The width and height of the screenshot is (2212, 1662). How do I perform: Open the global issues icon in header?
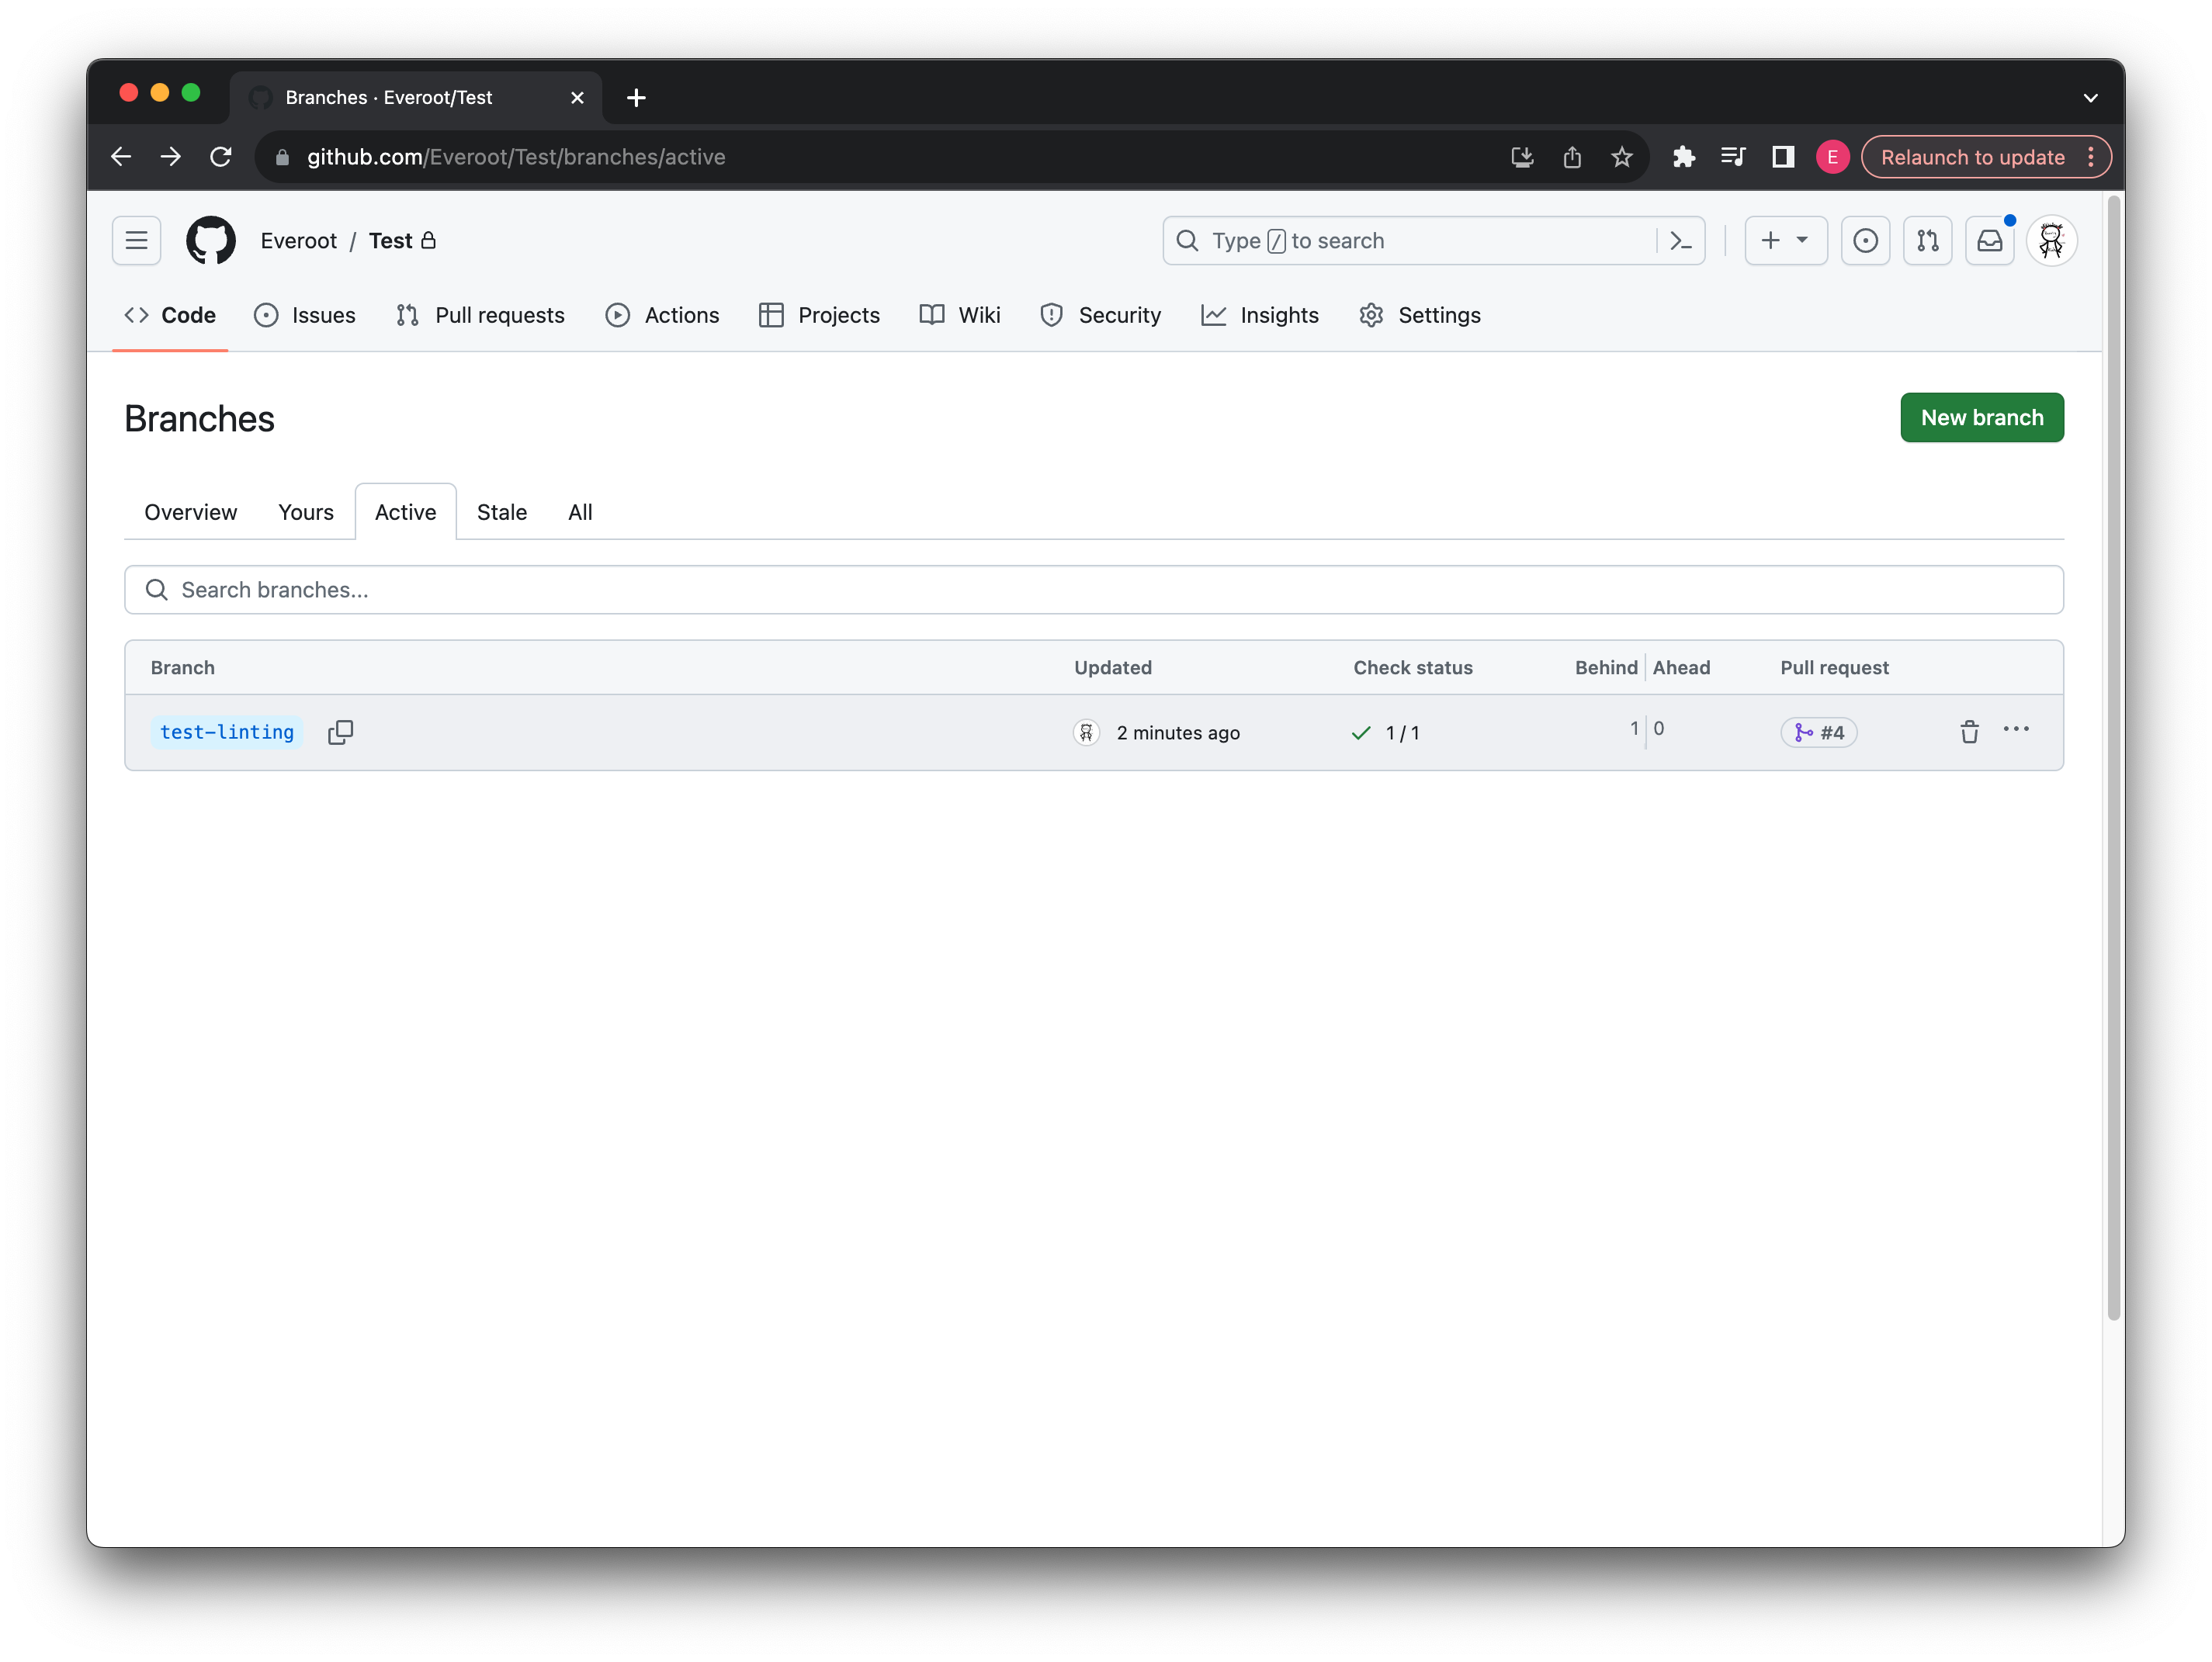1865,241
